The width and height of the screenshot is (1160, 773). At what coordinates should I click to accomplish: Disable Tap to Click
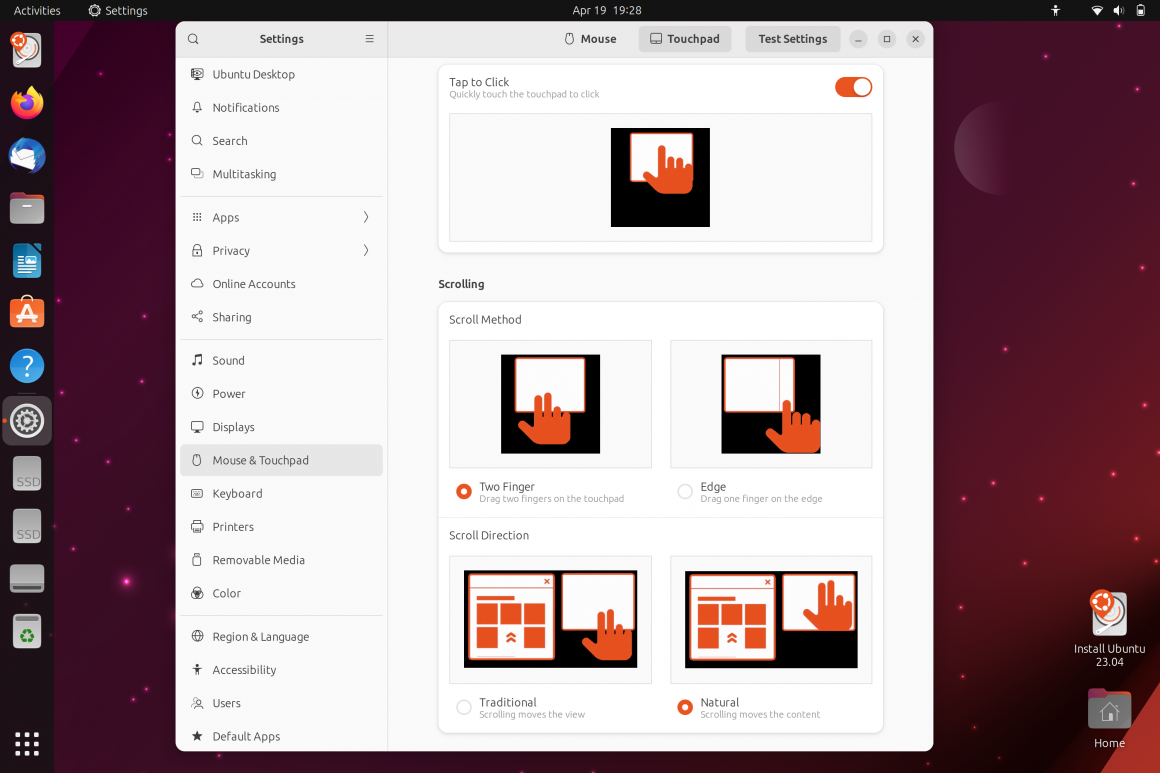853,87
